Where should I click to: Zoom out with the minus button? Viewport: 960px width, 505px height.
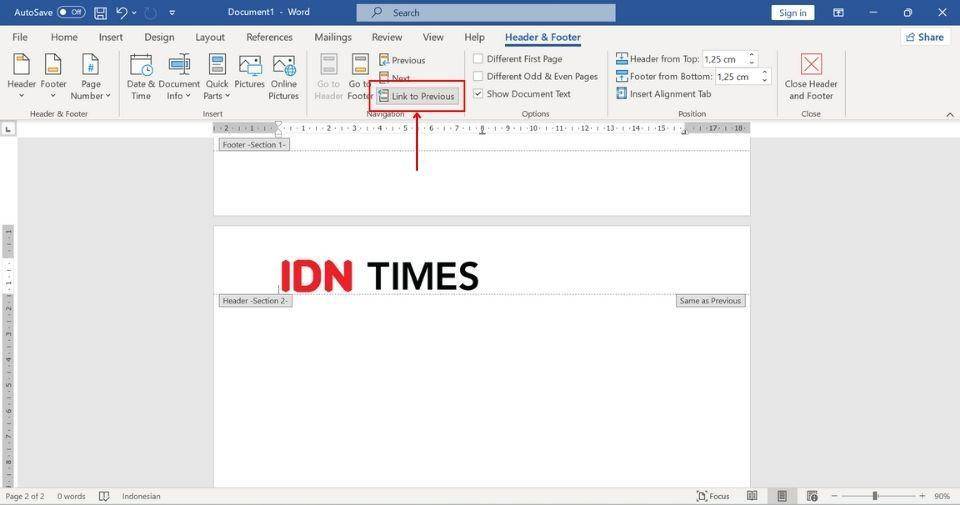pyautogui.click(x=834, y=496)
